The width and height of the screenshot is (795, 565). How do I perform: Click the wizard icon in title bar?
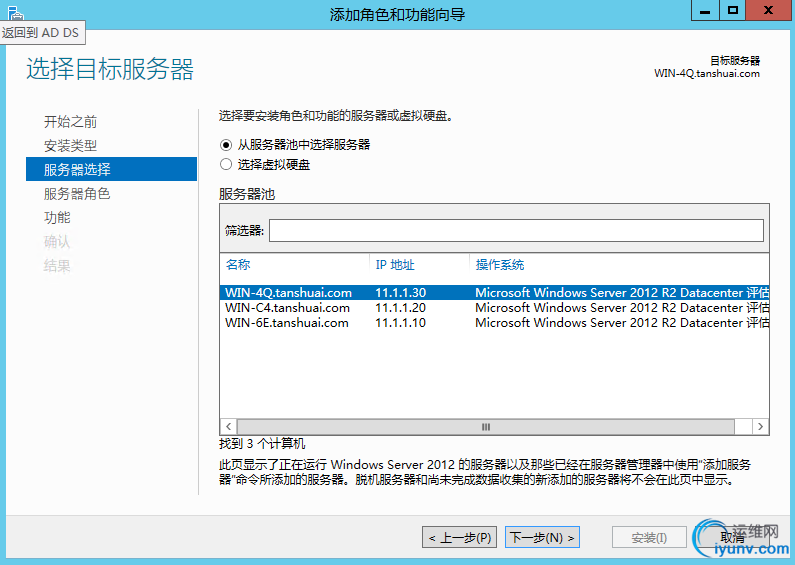pos(15,12)
